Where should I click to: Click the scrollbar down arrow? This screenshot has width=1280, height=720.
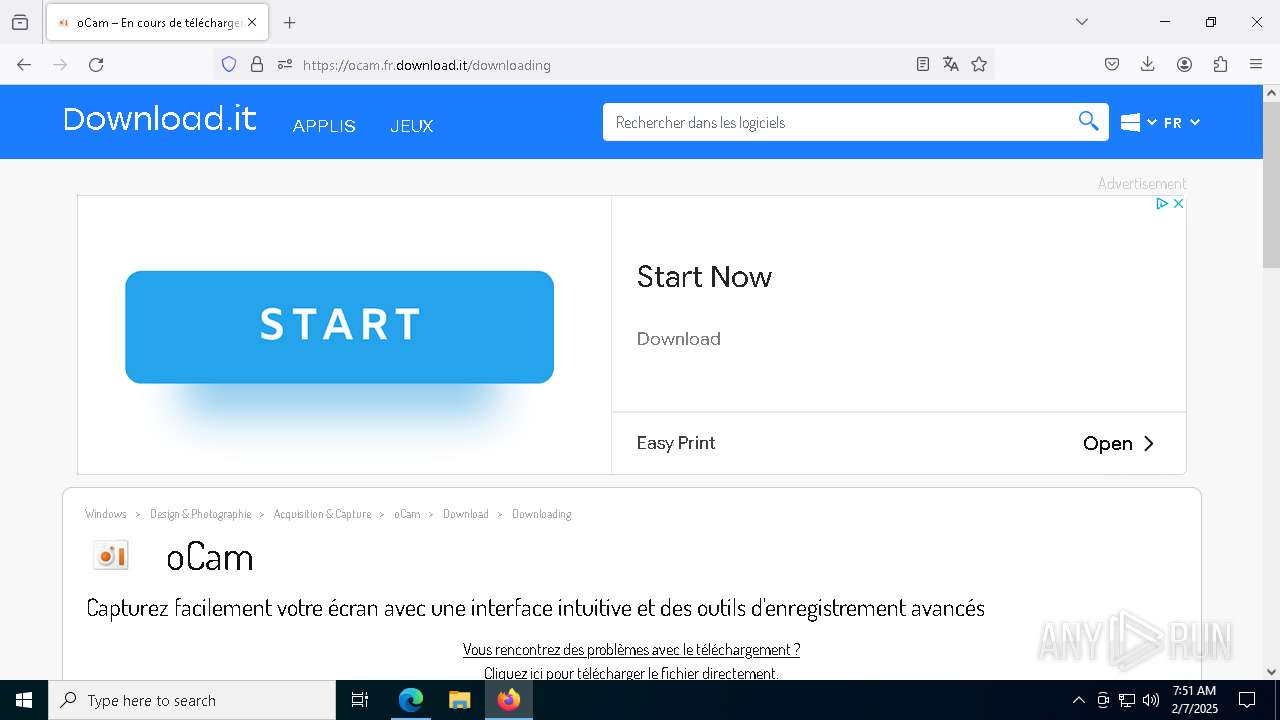point(1271,672)
